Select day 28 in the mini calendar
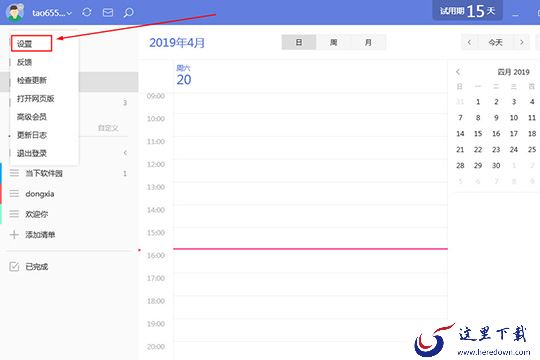 [460, 165]
